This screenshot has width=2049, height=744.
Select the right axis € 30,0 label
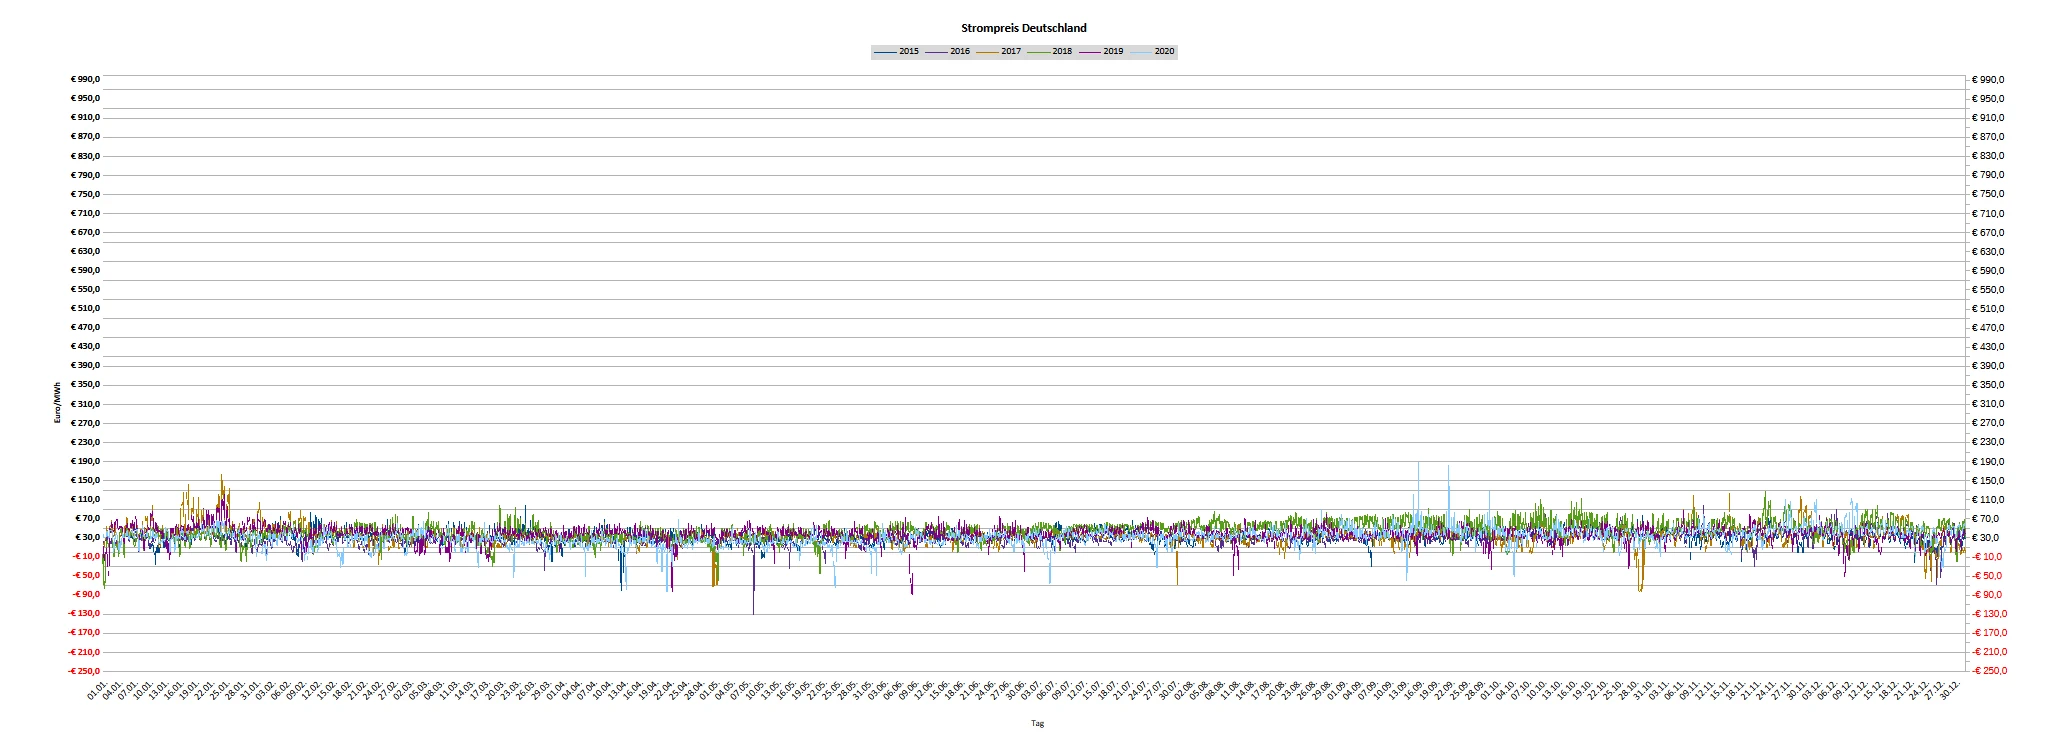click(1986, 537)
